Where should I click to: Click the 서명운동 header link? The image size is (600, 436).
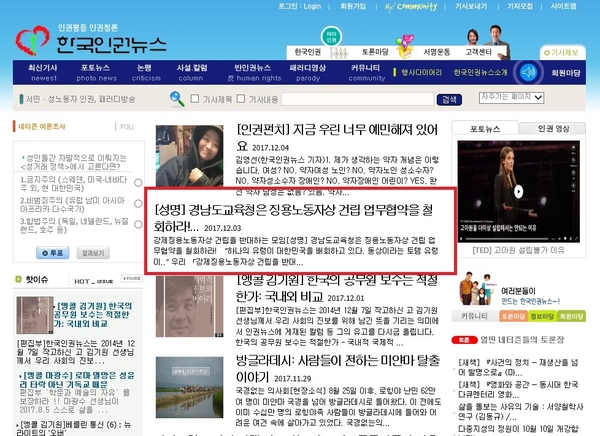pyautogui.click(x=437, y=52)
